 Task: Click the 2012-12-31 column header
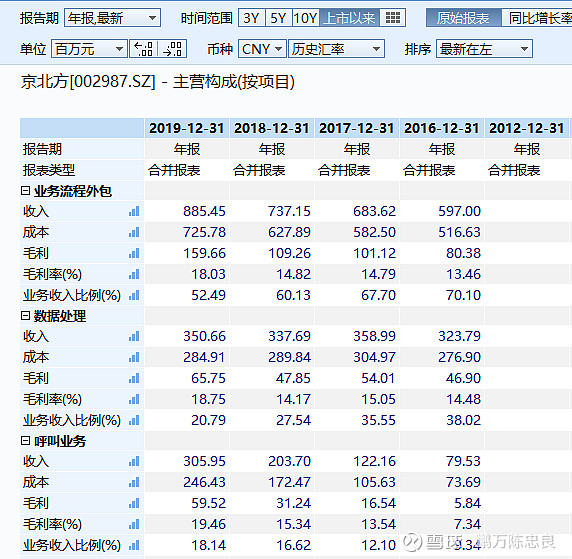click(527, 128)
